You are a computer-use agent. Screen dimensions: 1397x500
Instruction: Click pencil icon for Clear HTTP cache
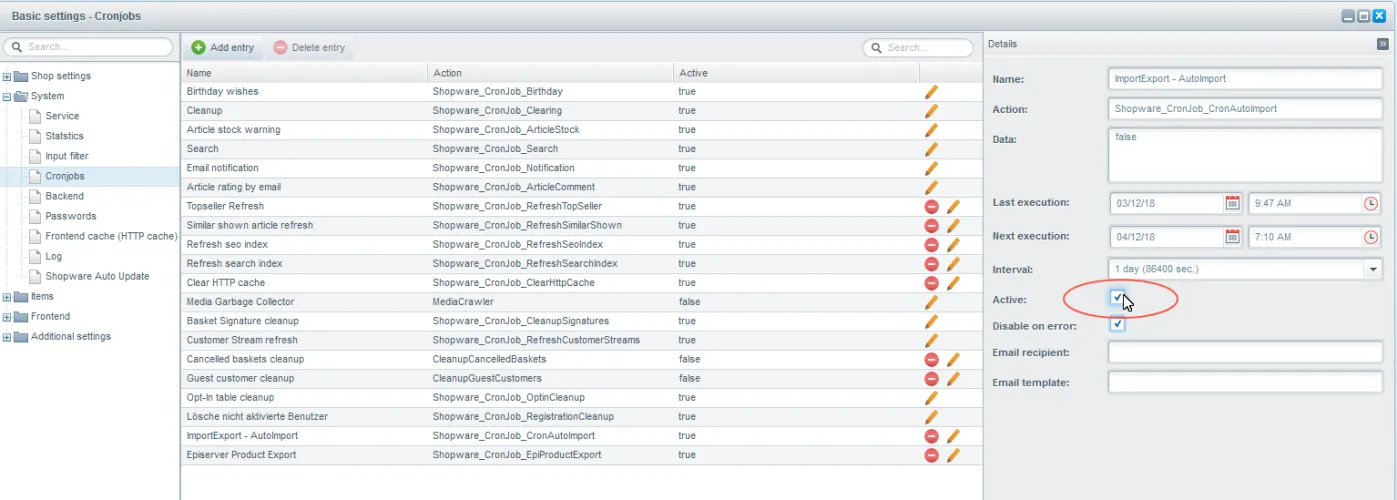click(953, 283)
